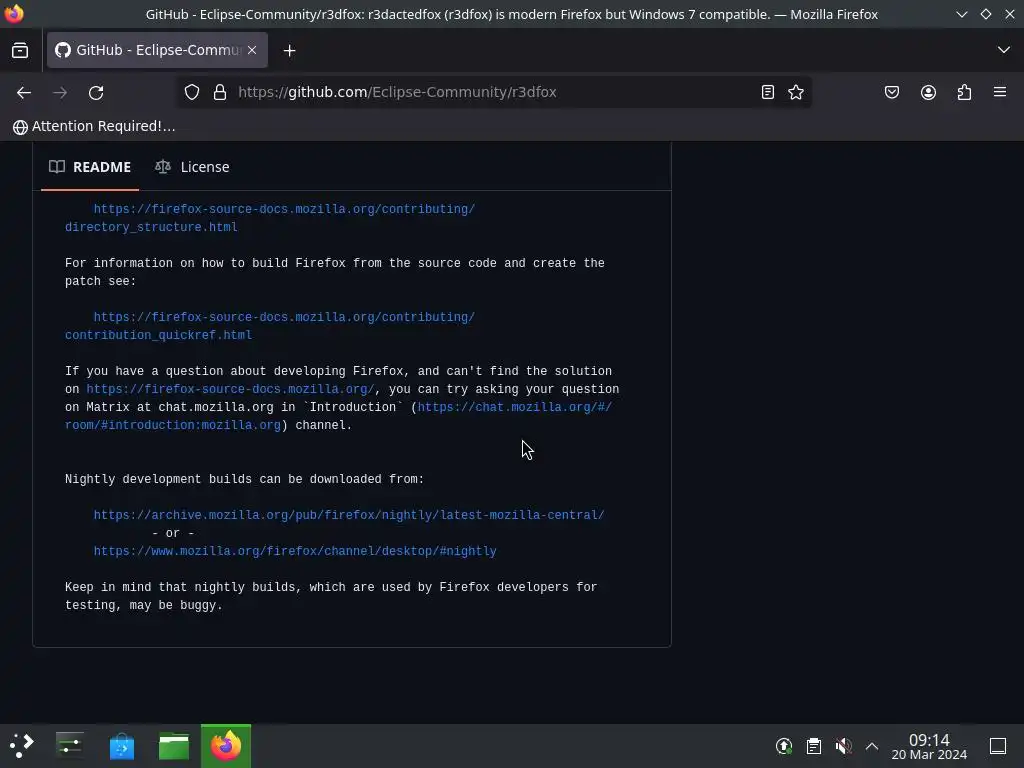Click text 'Nightly development builds can be downloaded from:'
This screenshot has width=1024, height=768.
pyautogui.click(x=244, y=479)
